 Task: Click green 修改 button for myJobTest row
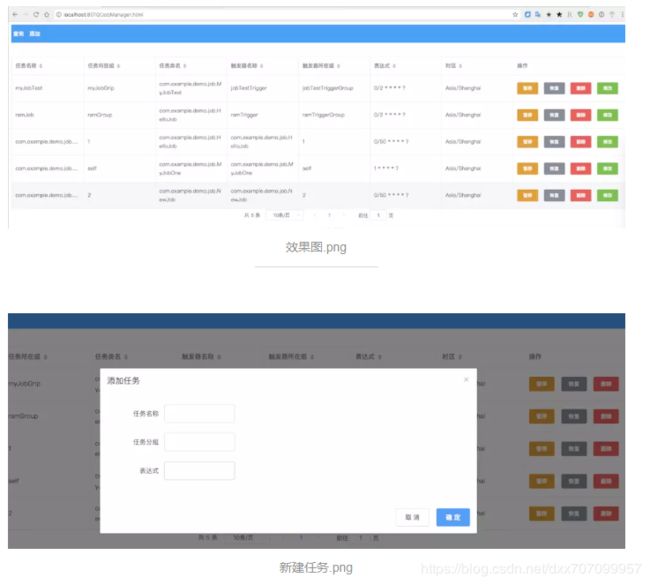coord(607,88)
